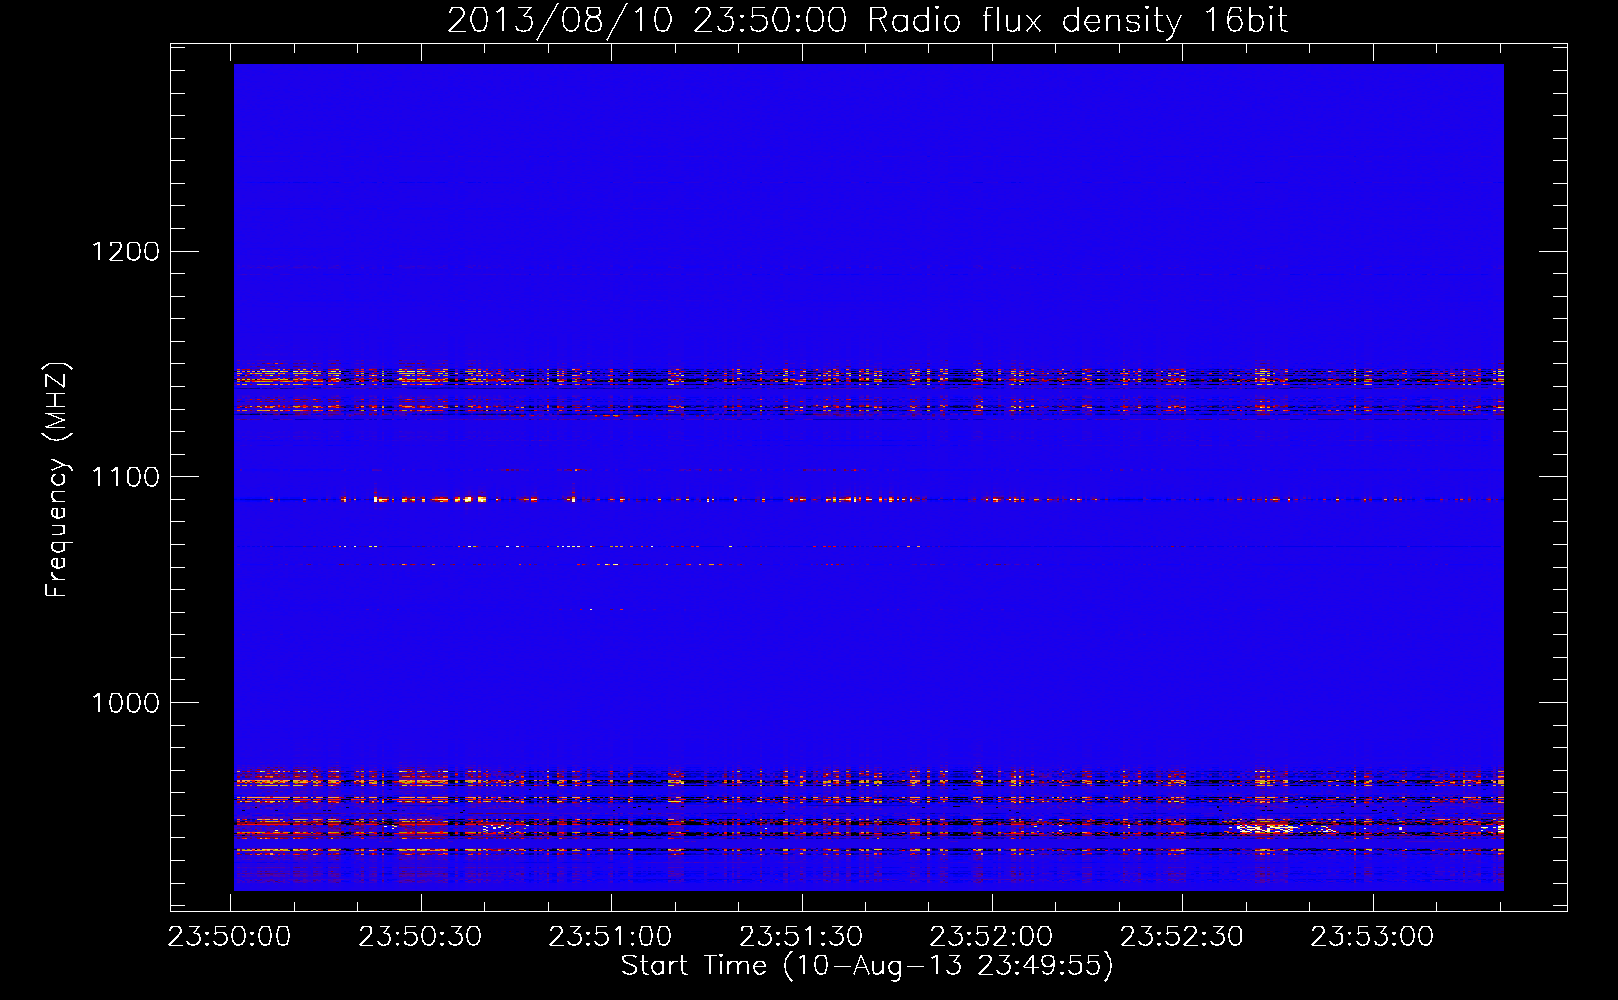Click the 23:51:30 time tick label
Screen dimensions: 1618x1000
click(801, 937)
